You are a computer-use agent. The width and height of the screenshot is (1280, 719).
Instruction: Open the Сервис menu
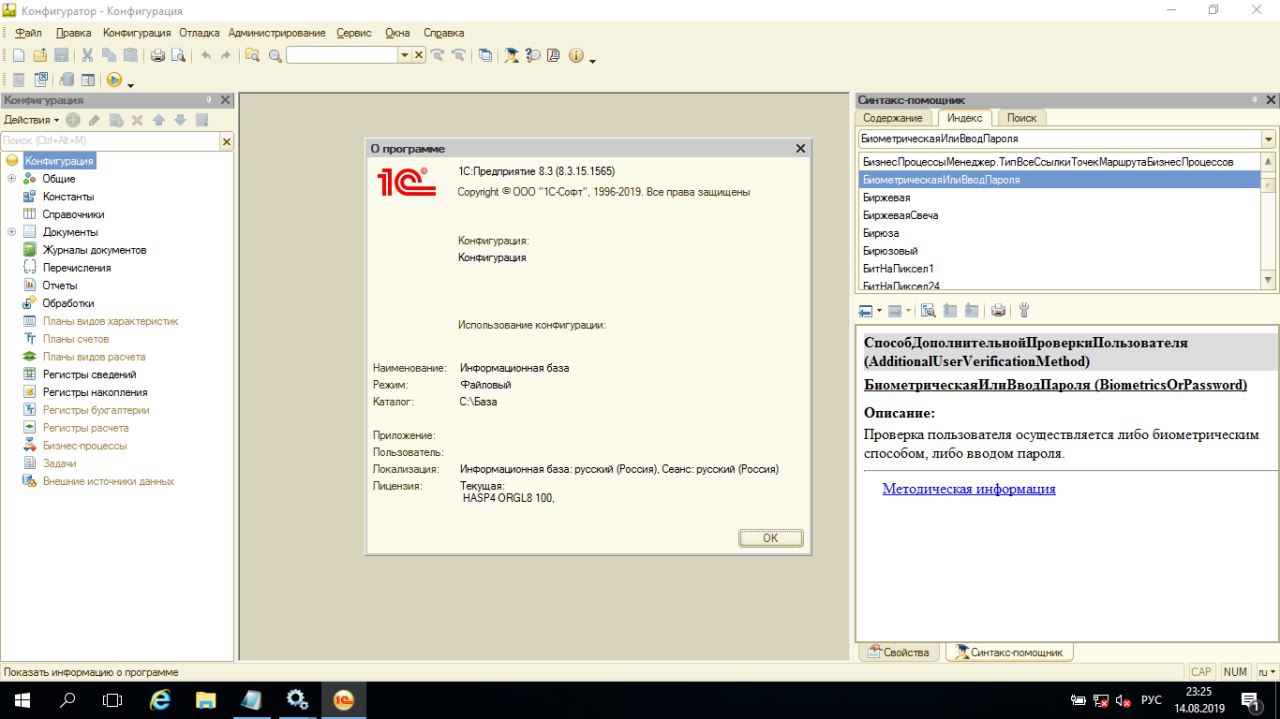click(354, 33)
